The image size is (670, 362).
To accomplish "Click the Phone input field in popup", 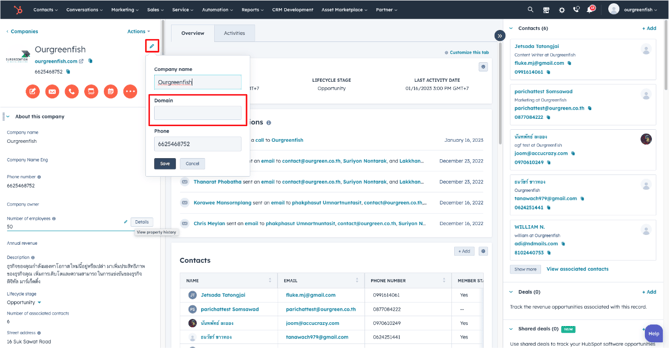I will (197, 144).
